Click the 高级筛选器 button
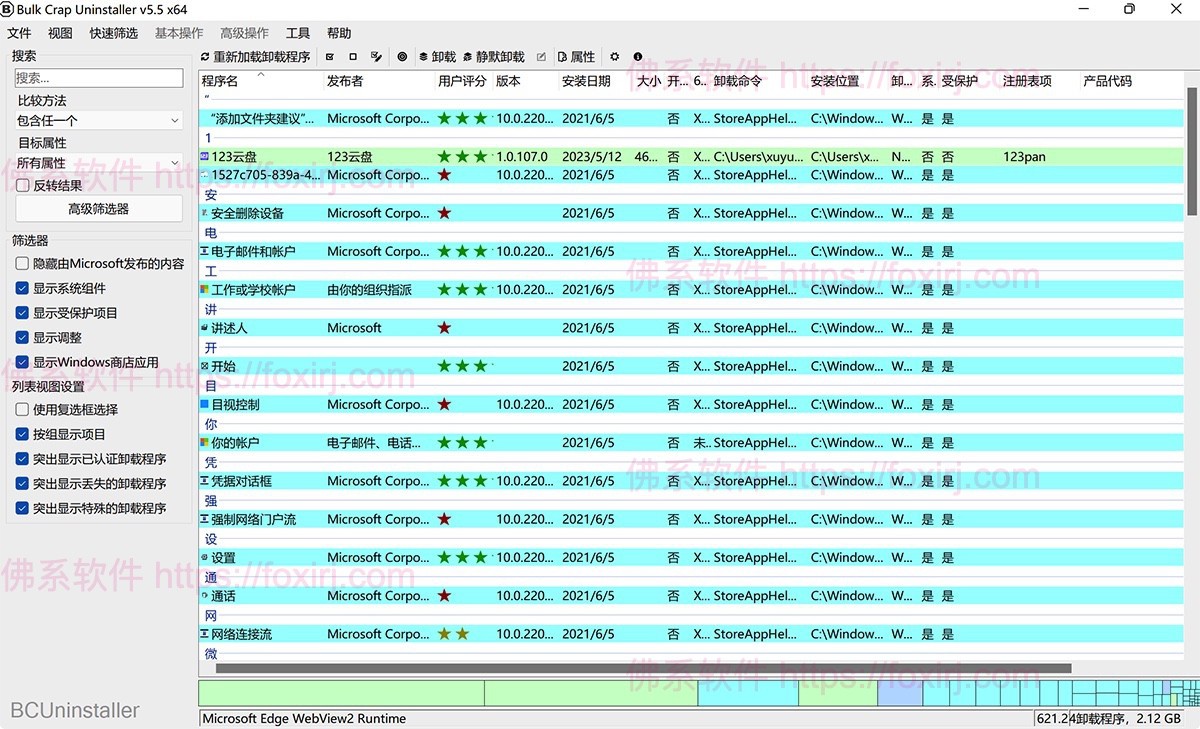The width and height of the screenshot is (1200, 729). coord(98,209)
